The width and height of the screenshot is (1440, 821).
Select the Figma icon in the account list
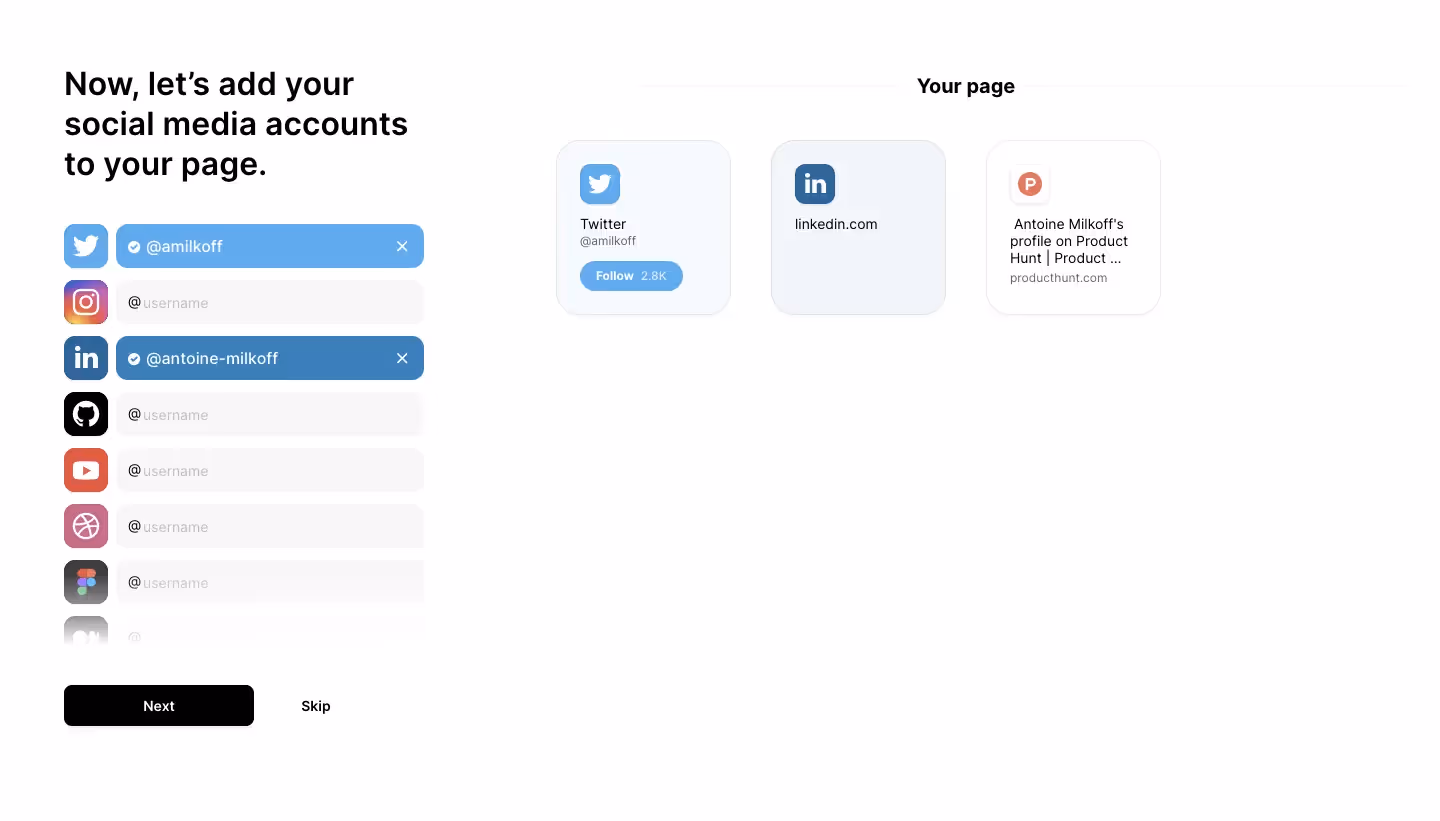click(x=85, y=582)
